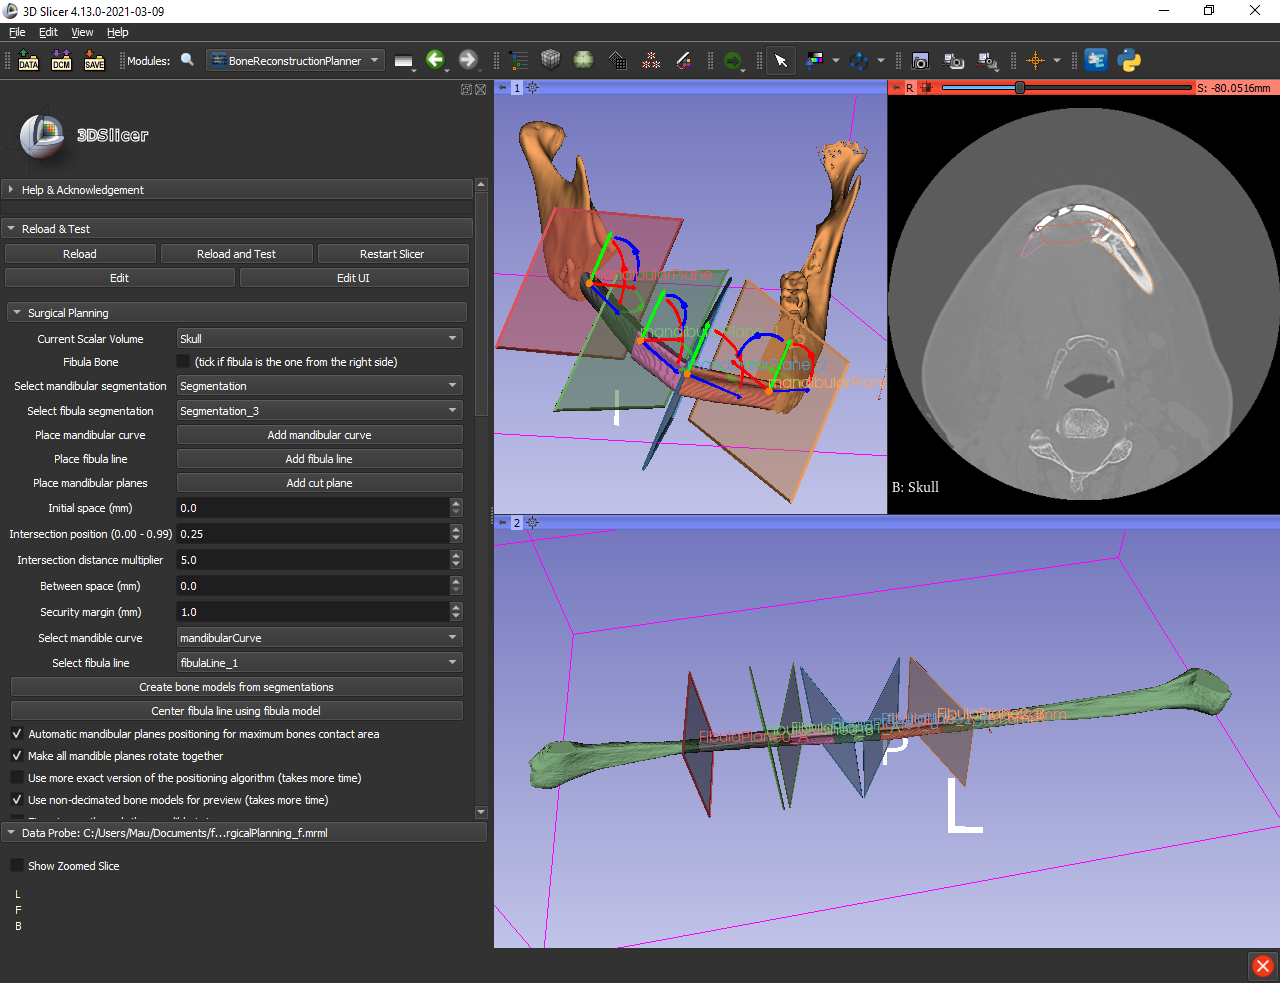Viewport: 1280px width, 983px height.
Task: Open the Python console icon
Action: (1129, 61)
